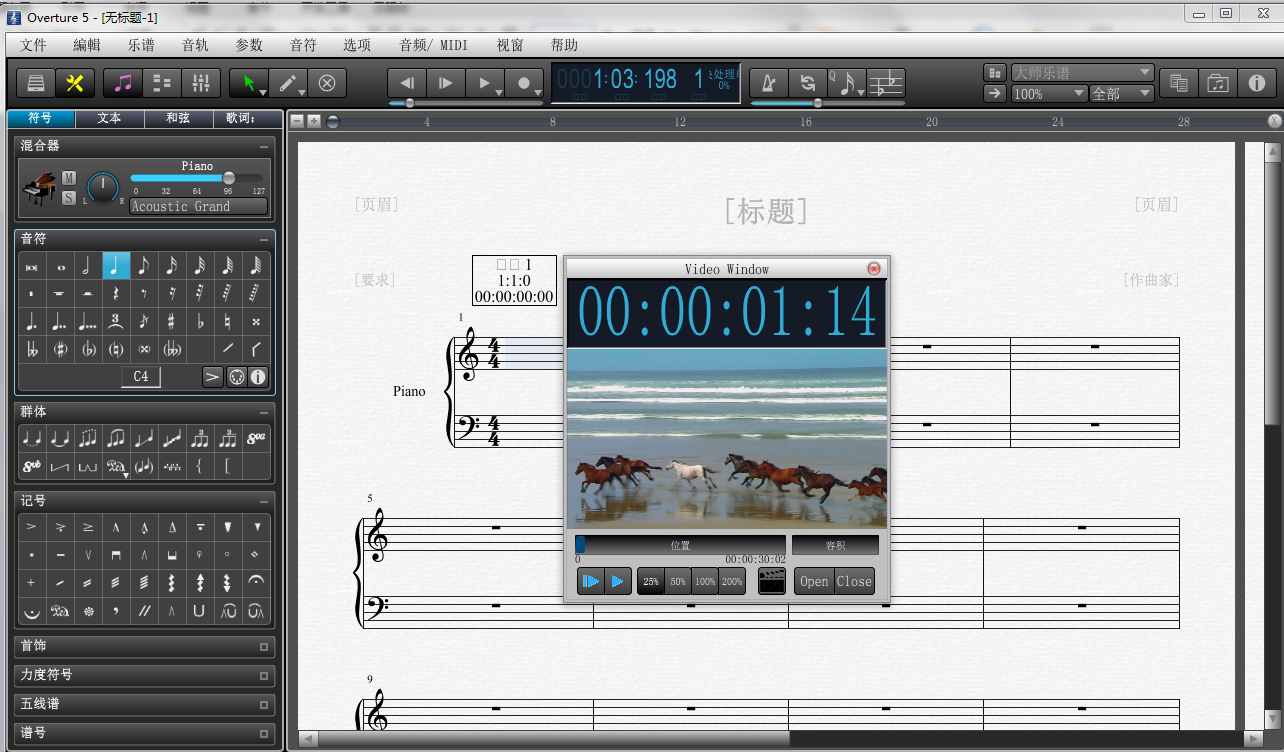1284x752 pixels.
Task: Click the record button in the transport
Action: tap(524, 83)
